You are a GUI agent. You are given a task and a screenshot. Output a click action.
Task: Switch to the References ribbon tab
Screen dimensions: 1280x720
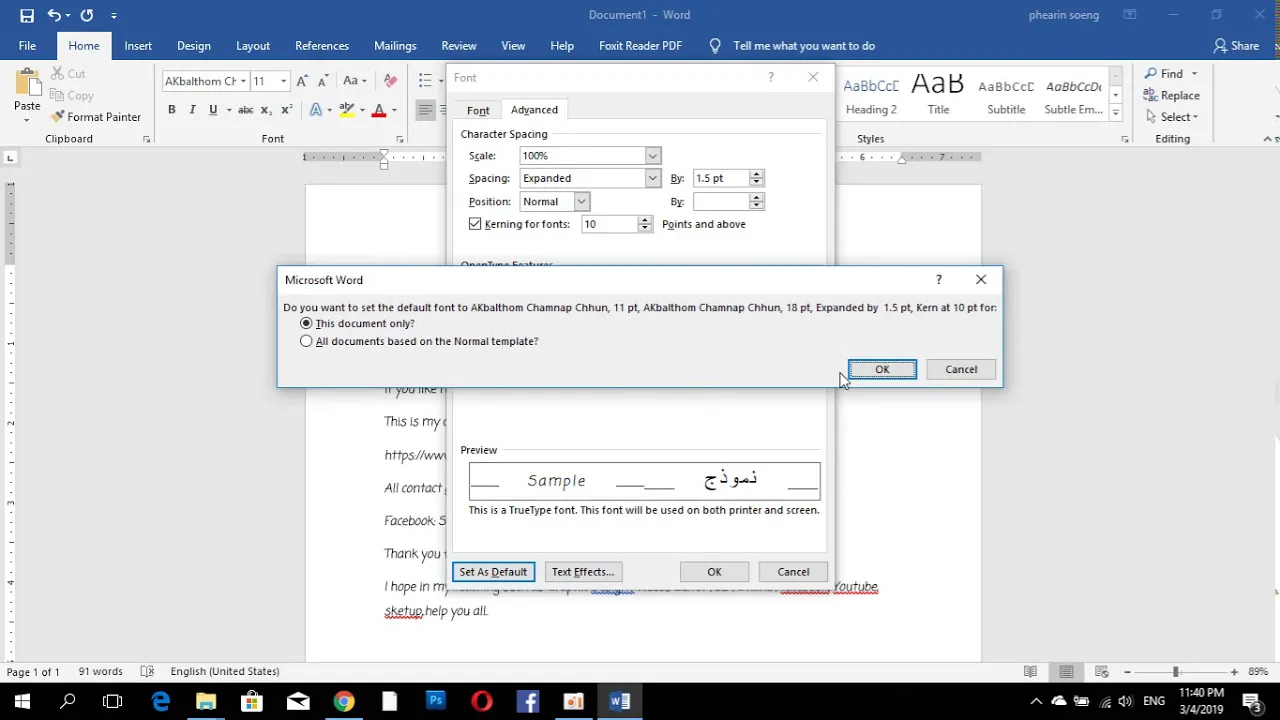click(x=322, y=46)
